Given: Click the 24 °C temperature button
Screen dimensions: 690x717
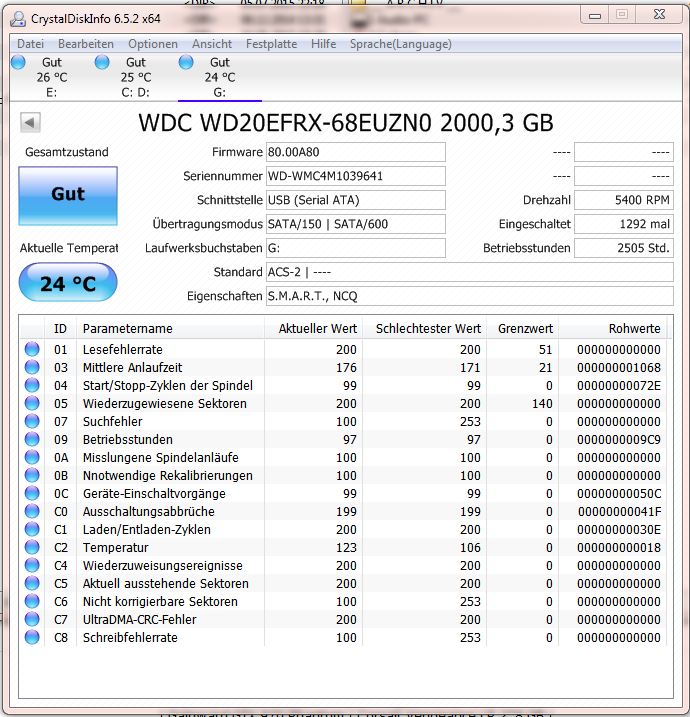Looking at the screenshot, I should coord(68,283).
